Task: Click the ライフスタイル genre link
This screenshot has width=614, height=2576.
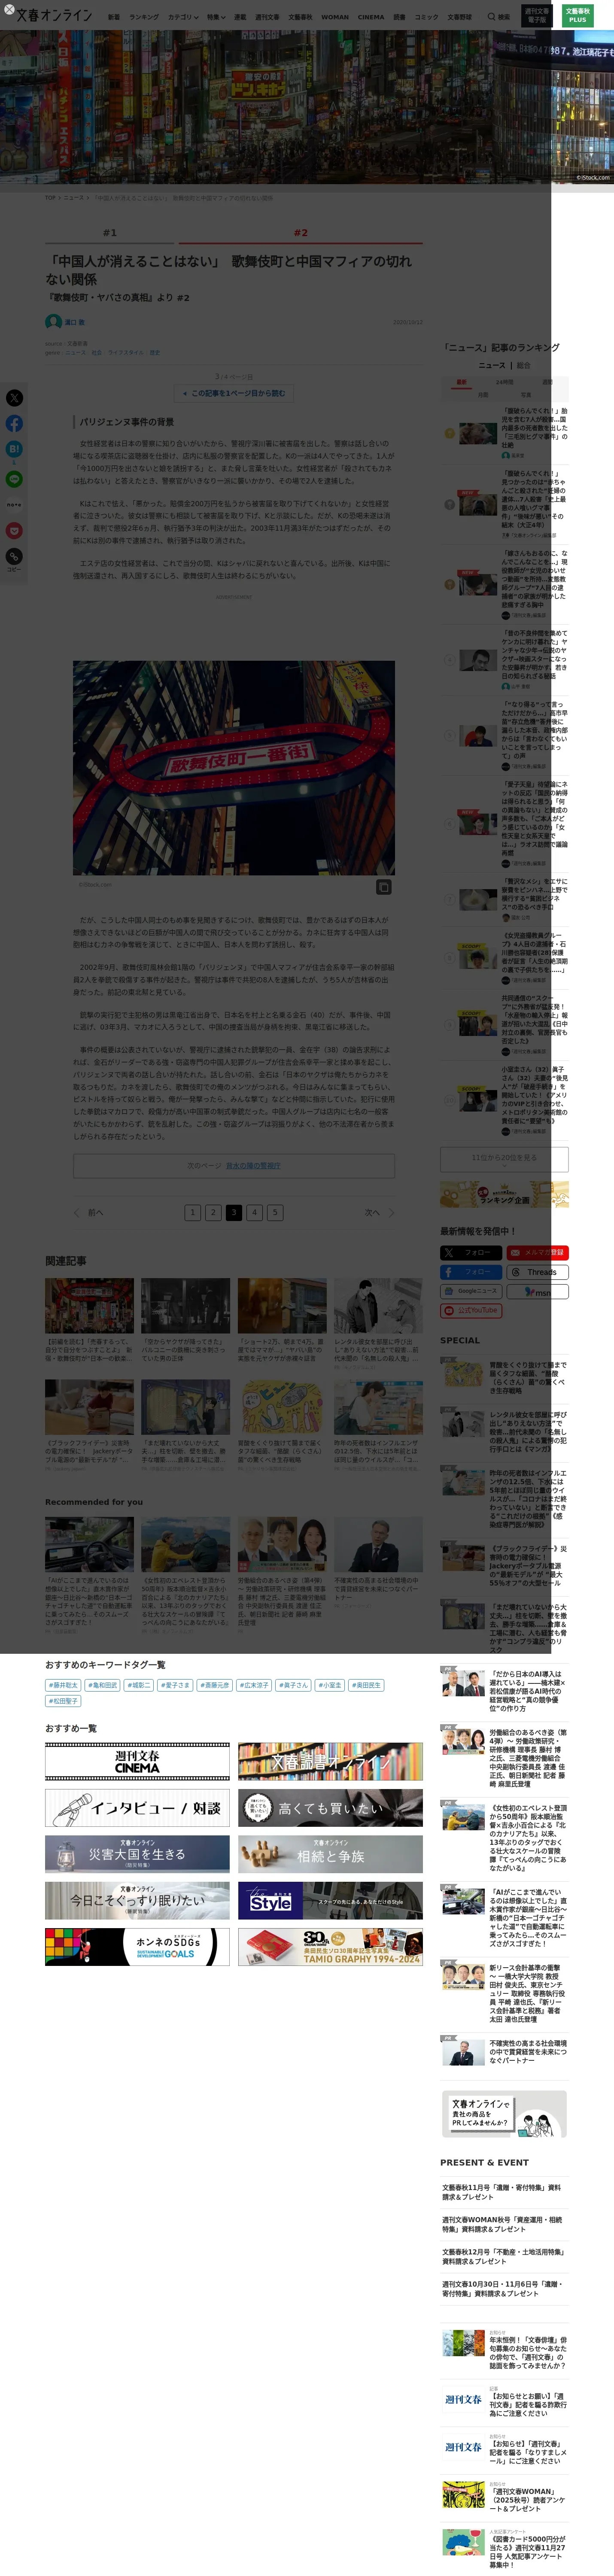Action: pyautogui.click(x=126, y=352)
